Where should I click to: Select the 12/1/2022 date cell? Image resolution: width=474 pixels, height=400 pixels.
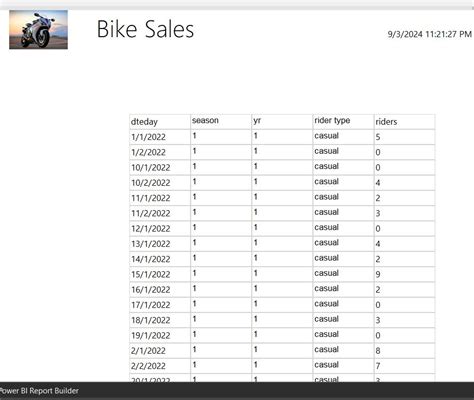pos(160,229)
